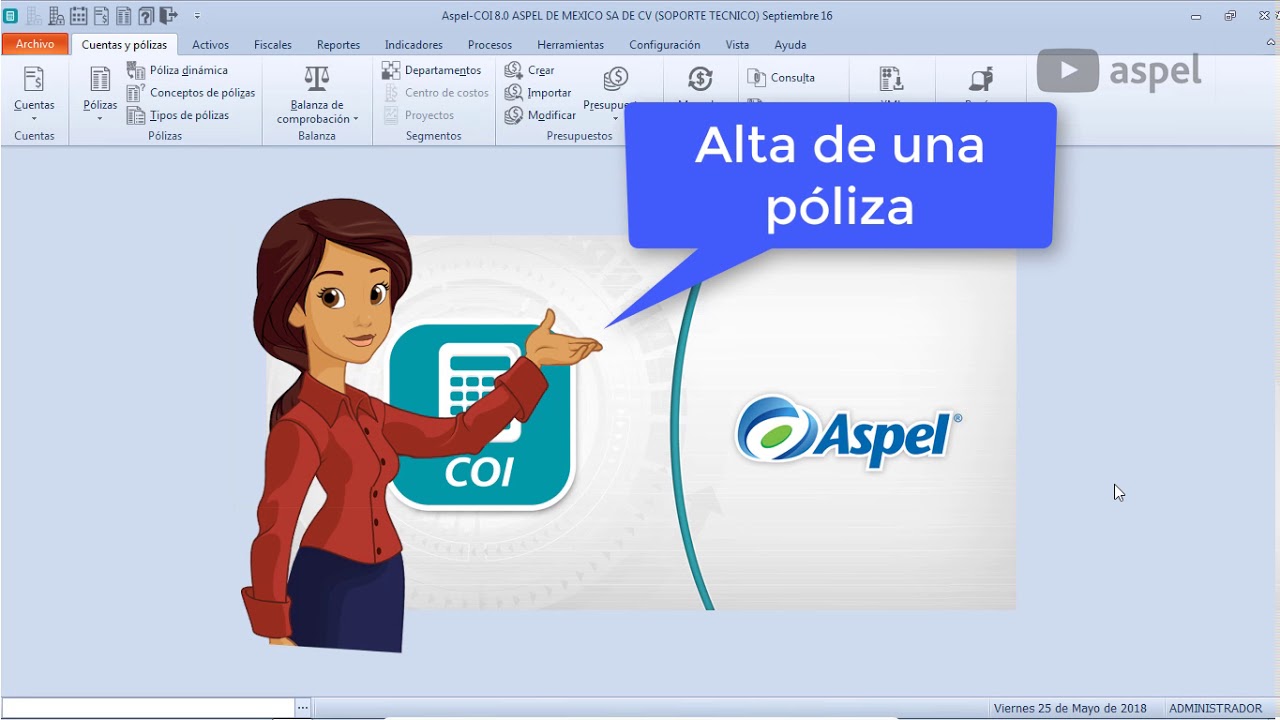Viewport: 1280px width, 720px height.
Task: Click the Crear presupuesto coin icon
Action: (x=514, y=70)
